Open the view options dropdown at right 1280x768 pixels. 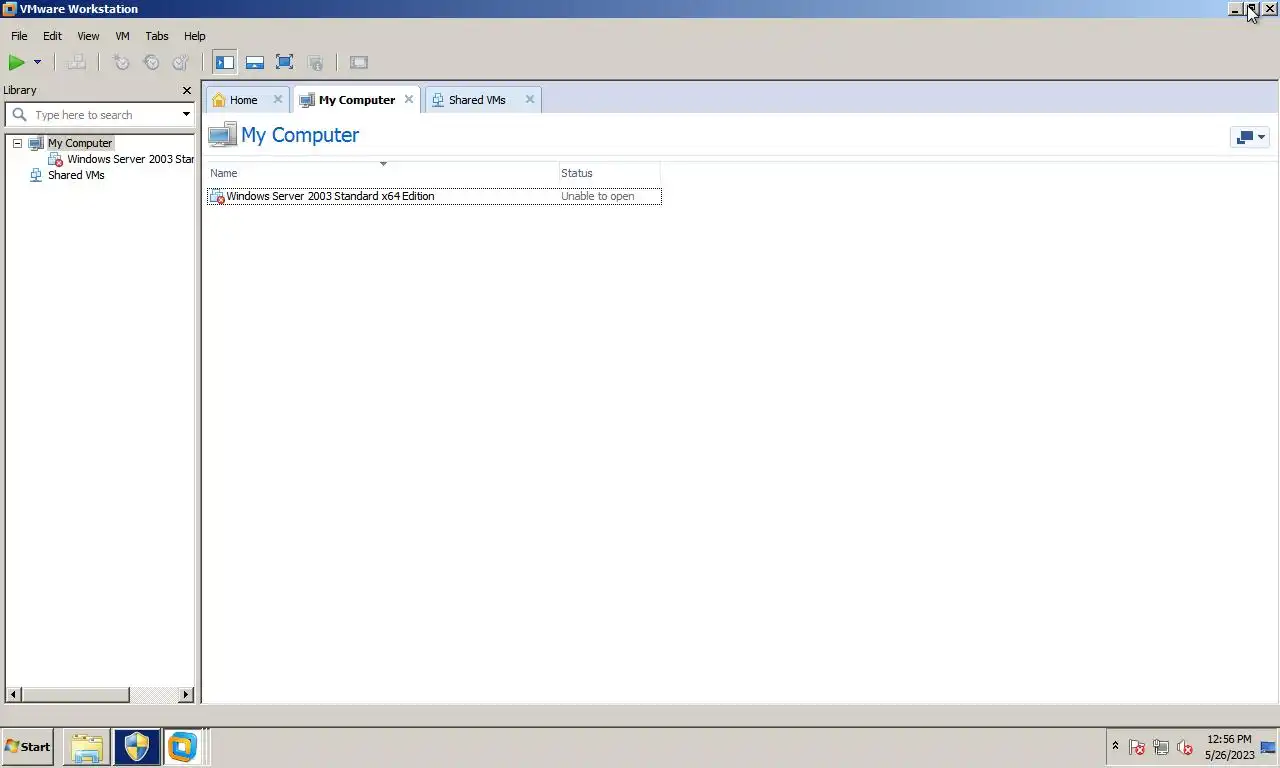pos(1249,137)
